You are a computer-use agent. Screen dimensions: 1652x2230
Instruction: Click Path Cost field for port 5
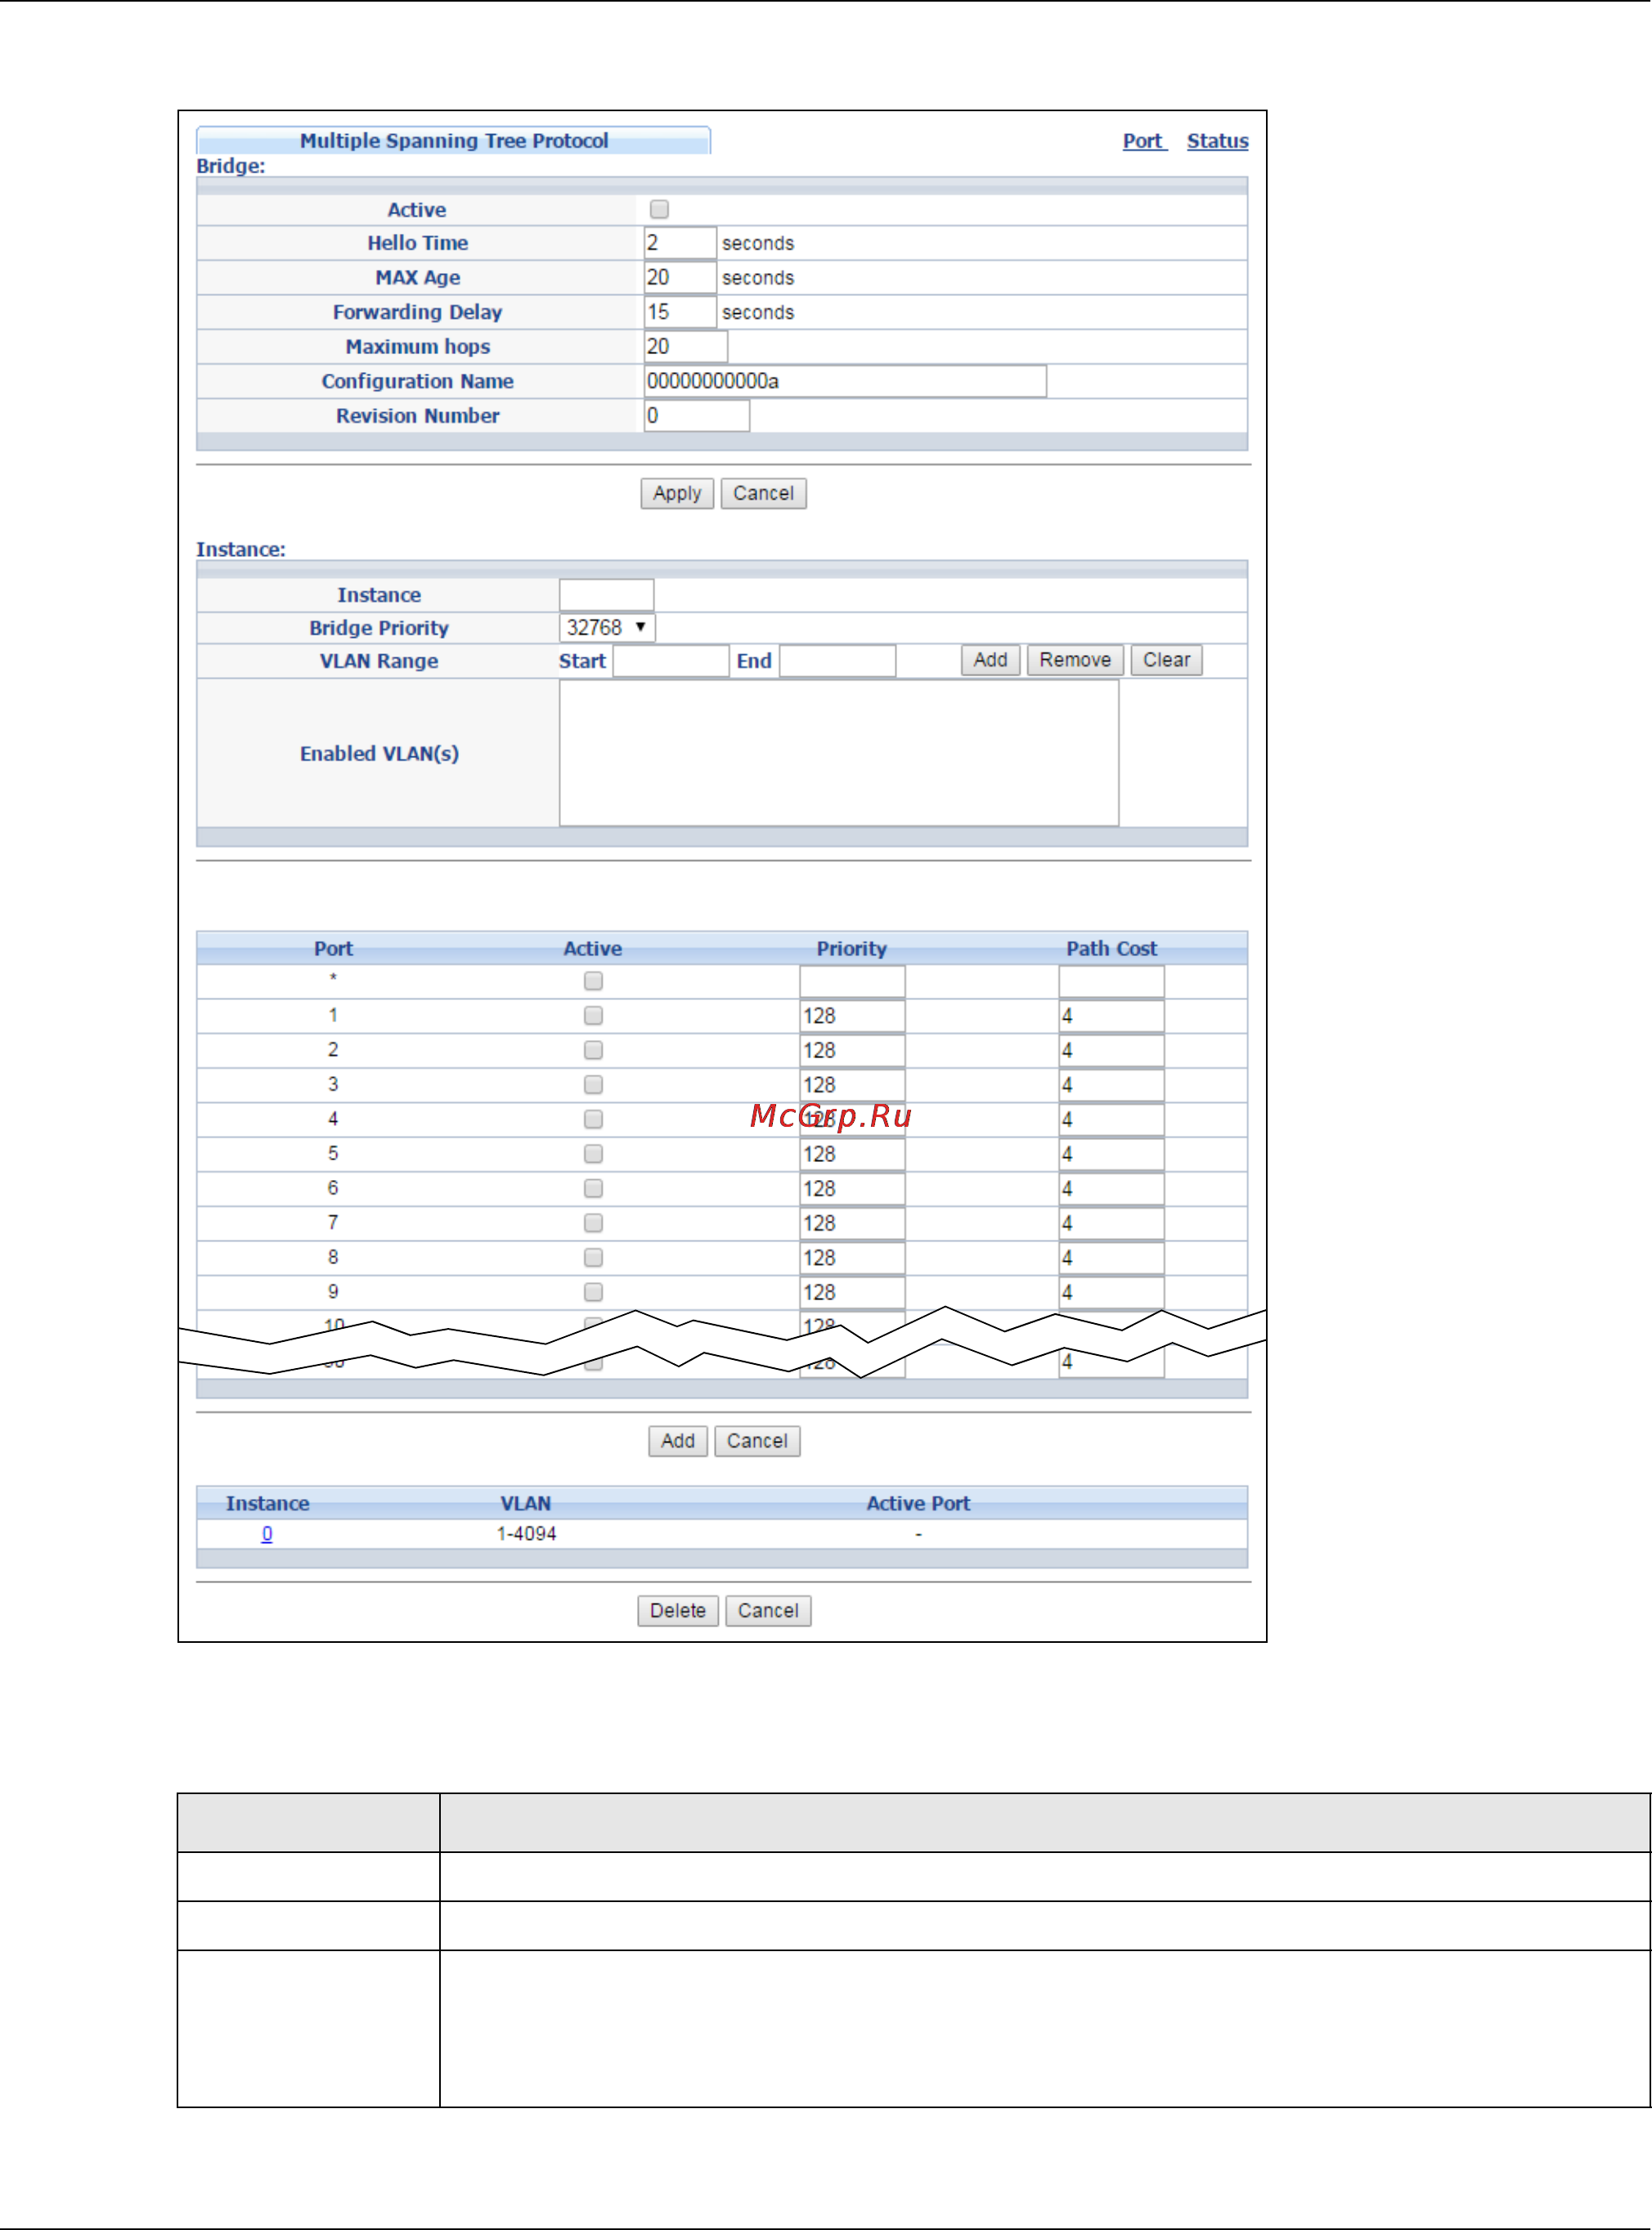pyautogui.click(x=1111, y=1155)
